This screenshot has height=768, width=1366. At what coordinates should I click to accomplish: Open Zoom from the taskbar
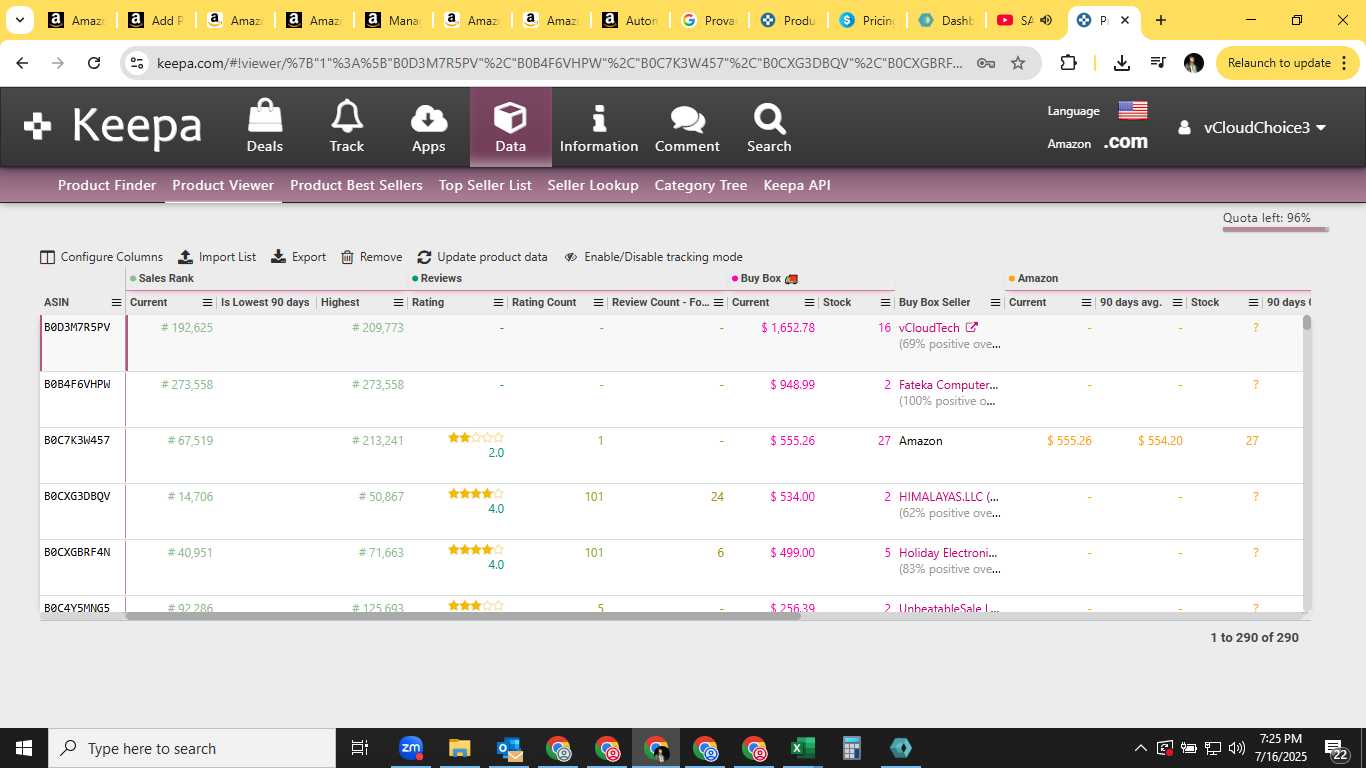[411, 748]
